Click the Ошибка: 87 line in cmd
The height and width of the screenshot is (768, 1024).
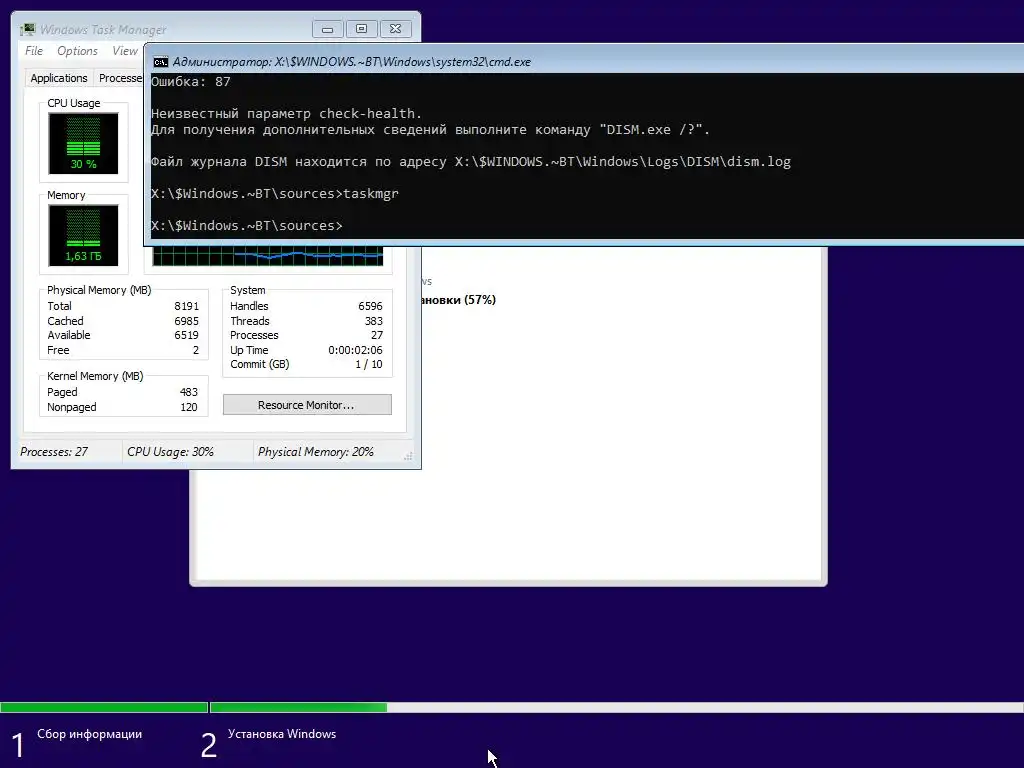(x=191, y=82)
